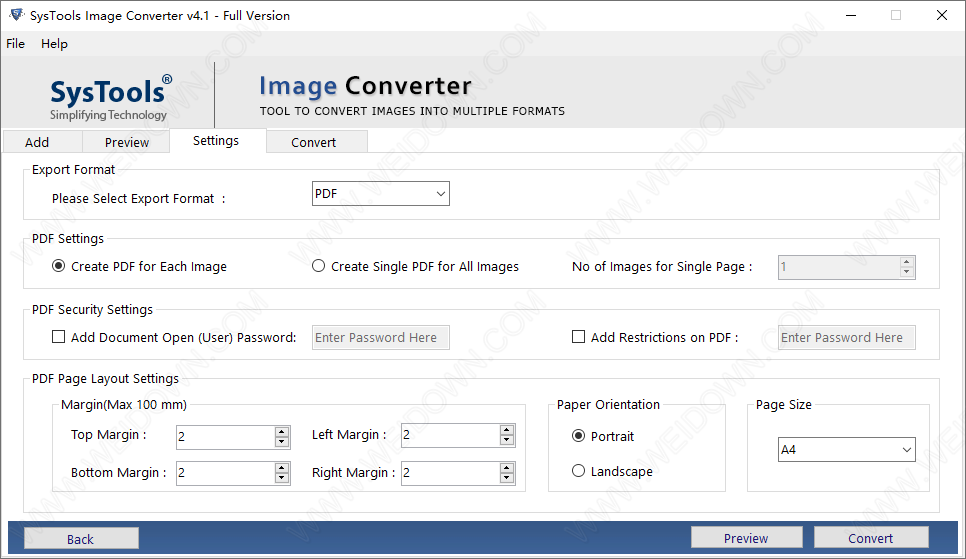Tick Add Restrictions on PDF checkbox

tap(578, 337)
